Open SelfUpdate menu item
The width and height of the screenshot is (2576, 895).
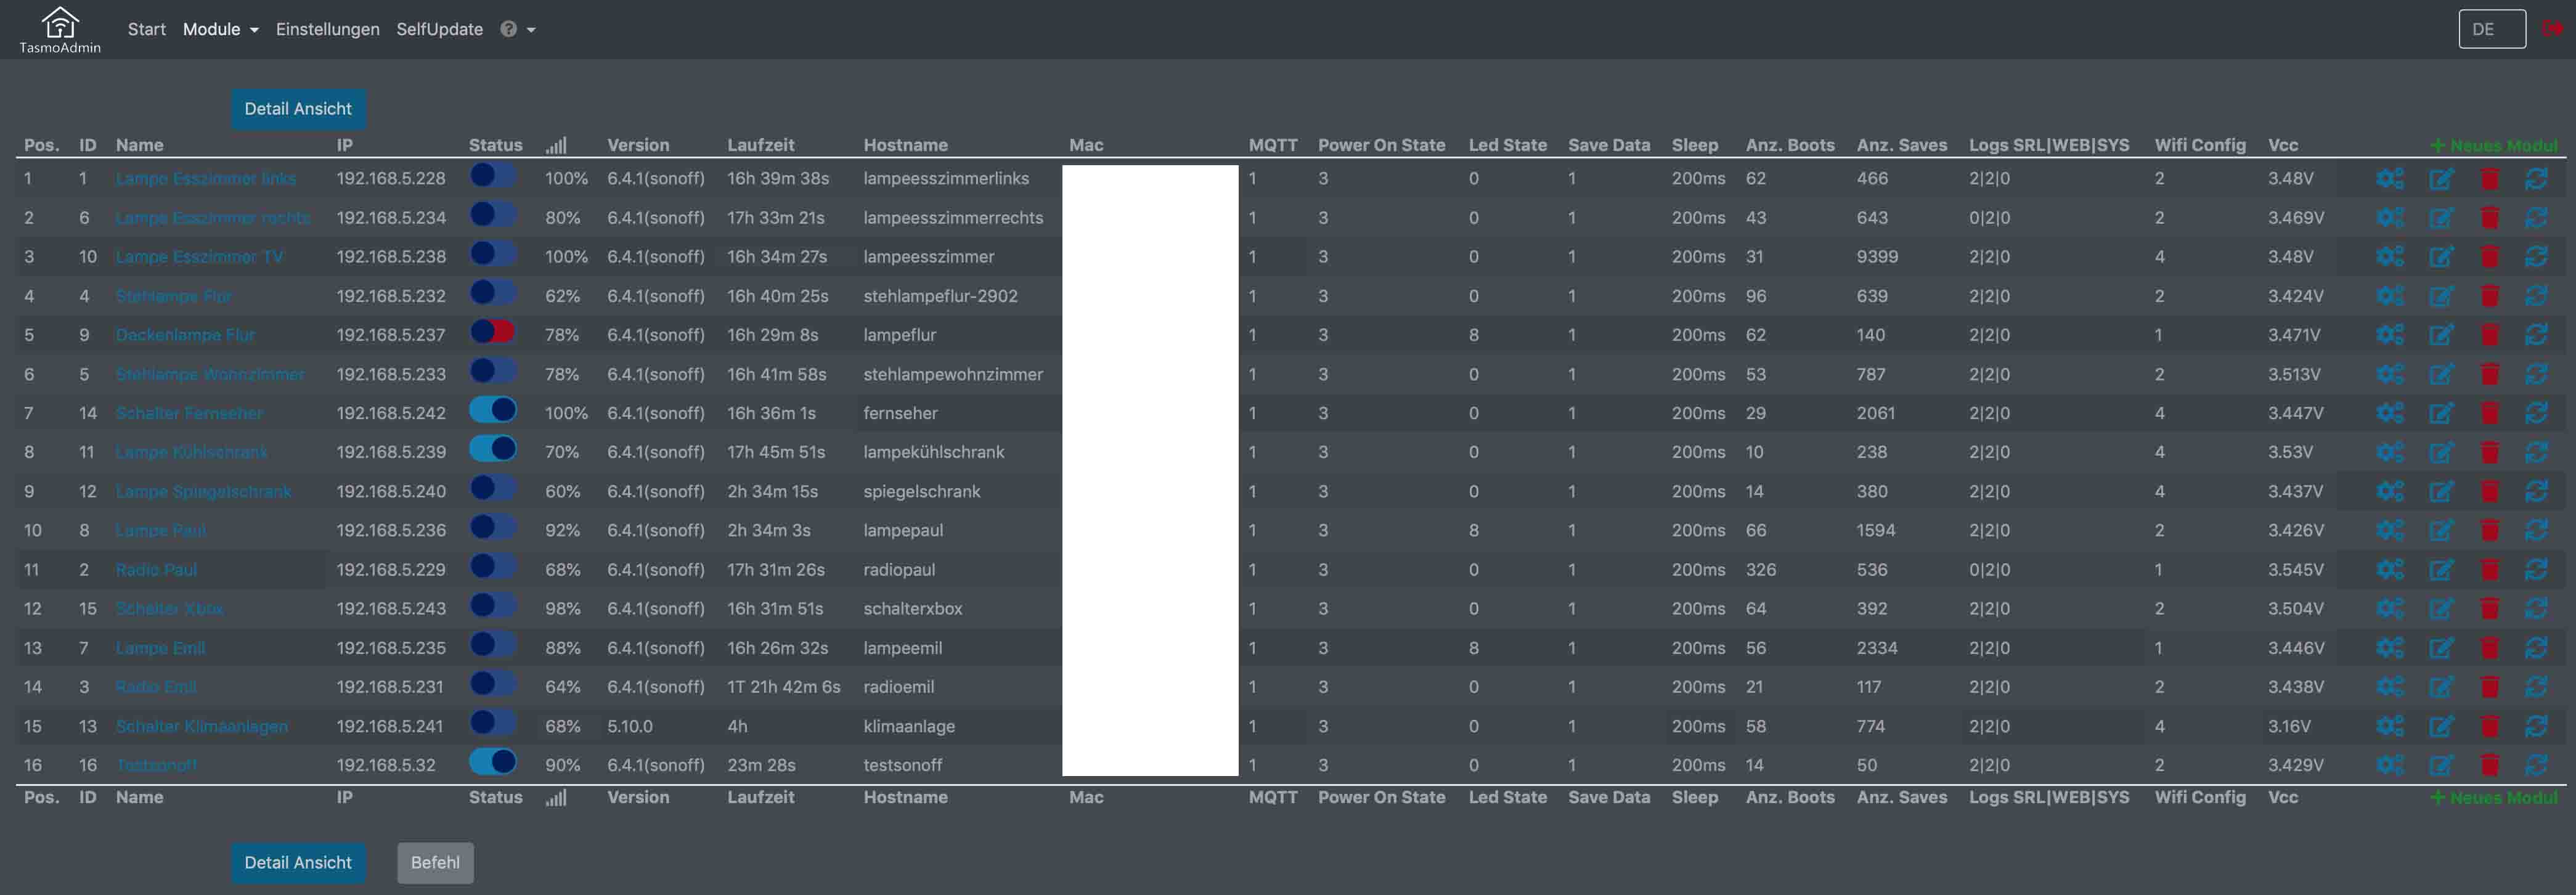[x=439, y=29]
